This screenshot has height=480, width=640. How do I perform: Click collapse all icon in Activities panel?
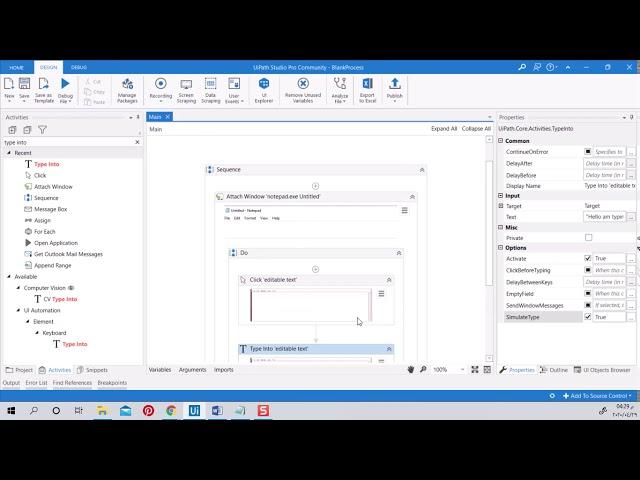(x=27, y=130)
